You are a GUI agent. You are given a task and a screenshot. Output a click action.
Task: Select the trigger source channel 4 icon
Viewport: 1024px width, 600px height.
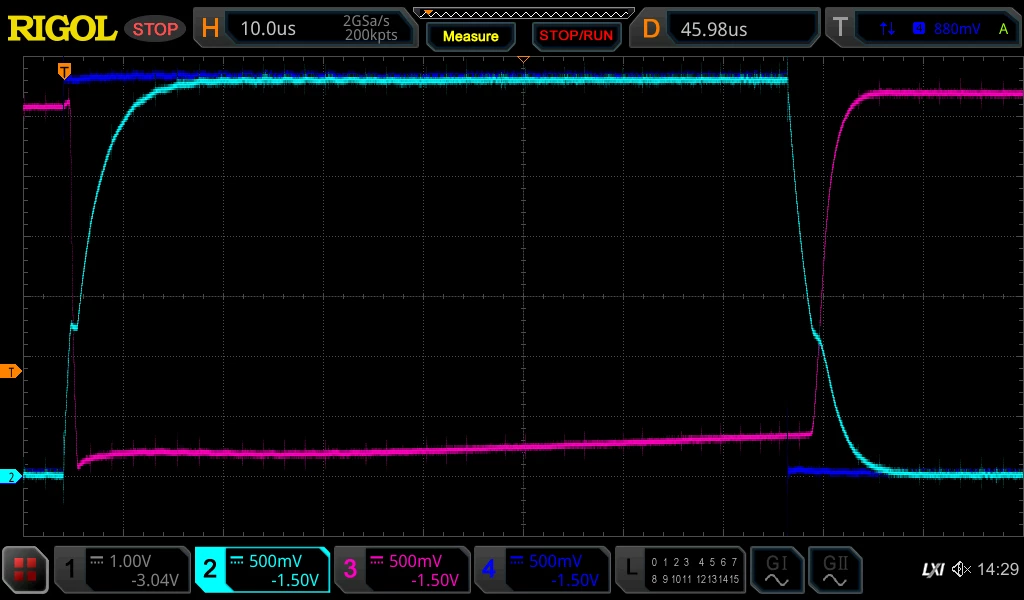tap(919, 28)
